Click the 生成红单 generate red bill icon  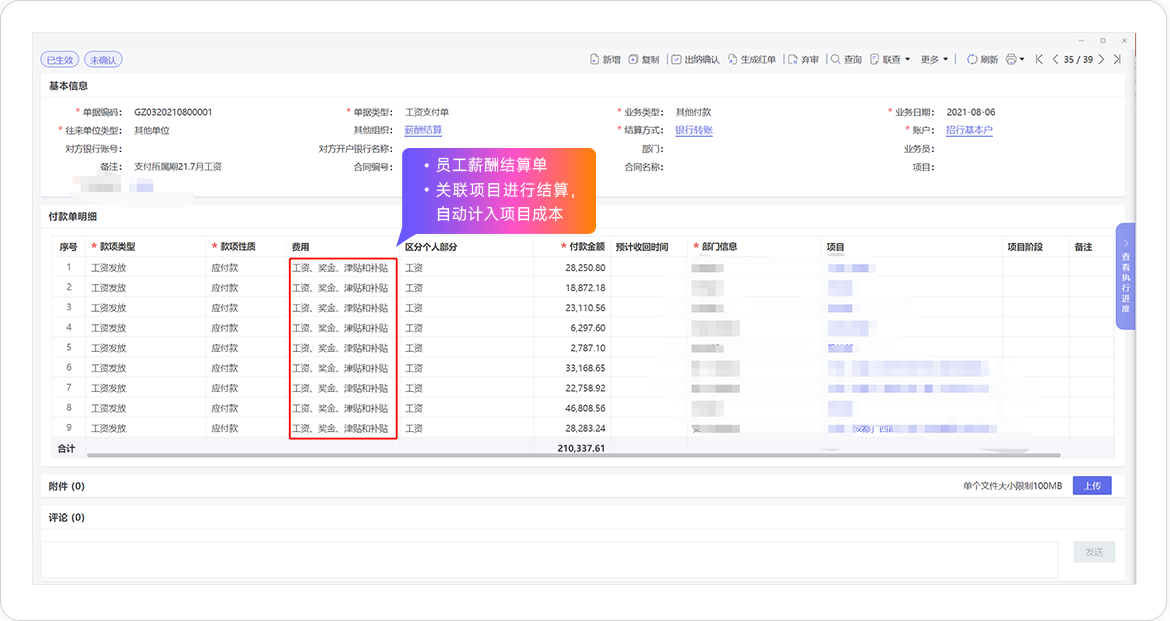733,60
